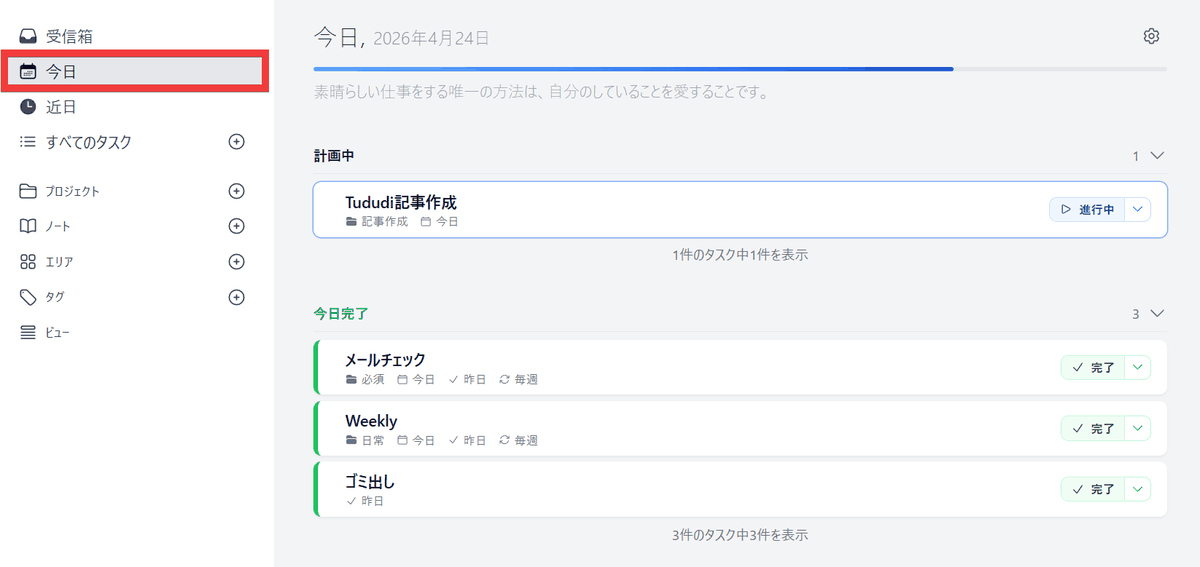
Task: Open ビュー in the sidebar
Action: pos(58,333)
